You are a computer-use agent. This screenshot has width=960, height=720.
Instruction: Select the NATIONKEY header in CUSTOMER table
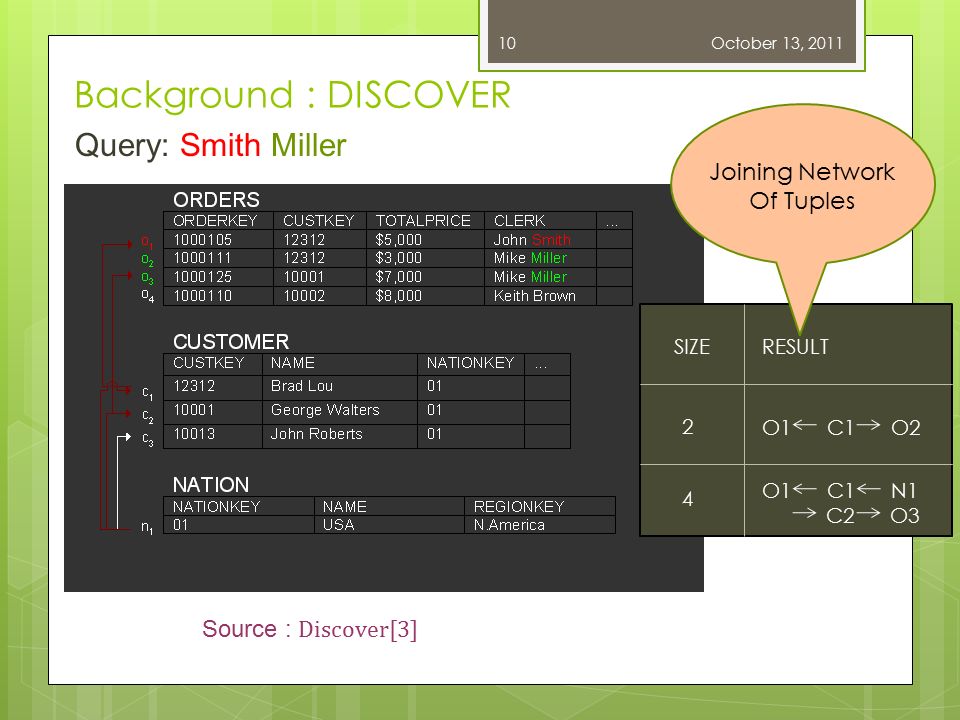click(470, 363)
